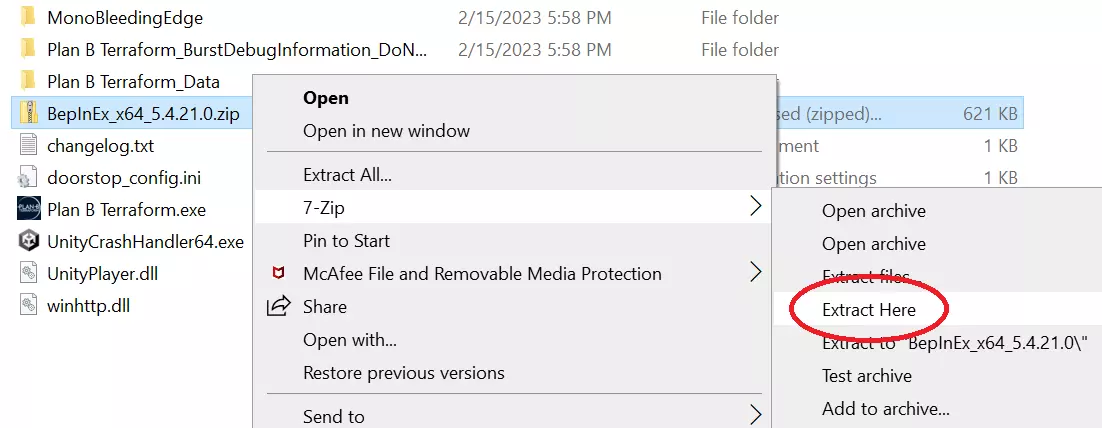
Task: Expand the 7-Zip submenu arrow
Action: (x=755, y=207)
